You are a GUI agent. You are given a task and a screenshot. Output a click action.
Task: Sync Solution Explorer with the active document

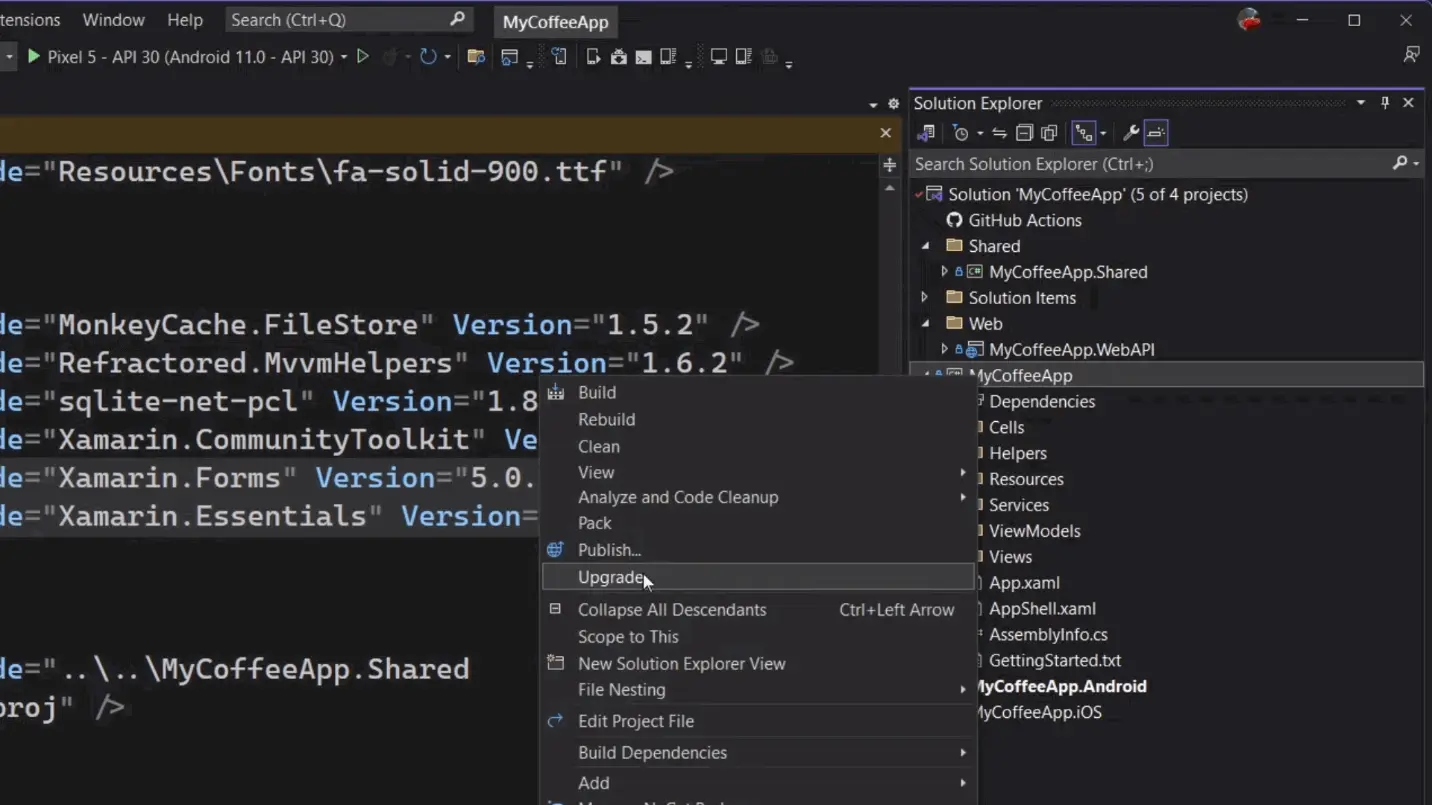click(x=1001, y=132)
